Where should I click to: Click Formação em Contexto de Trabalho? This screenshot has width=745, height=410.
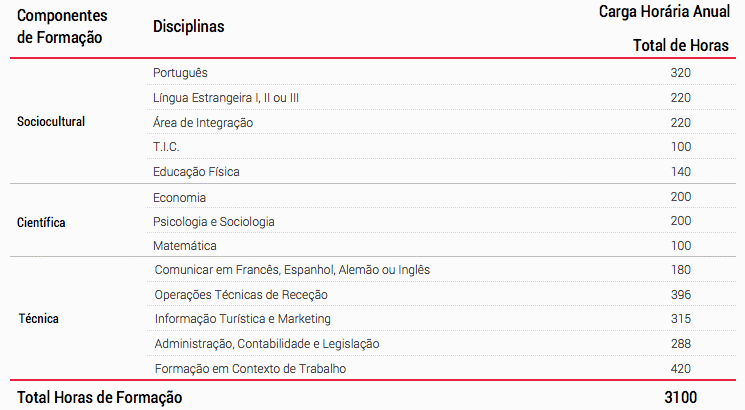(250, 369)
